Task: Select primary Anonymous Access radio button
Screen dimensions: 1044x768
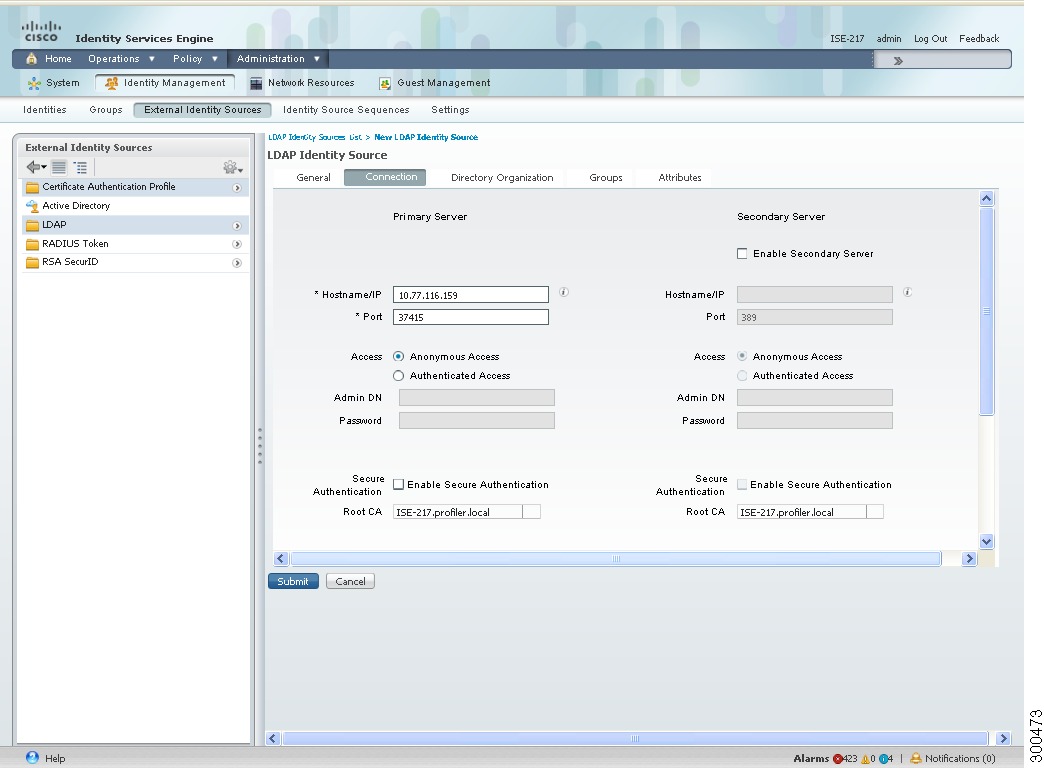Action: point(398,356)
